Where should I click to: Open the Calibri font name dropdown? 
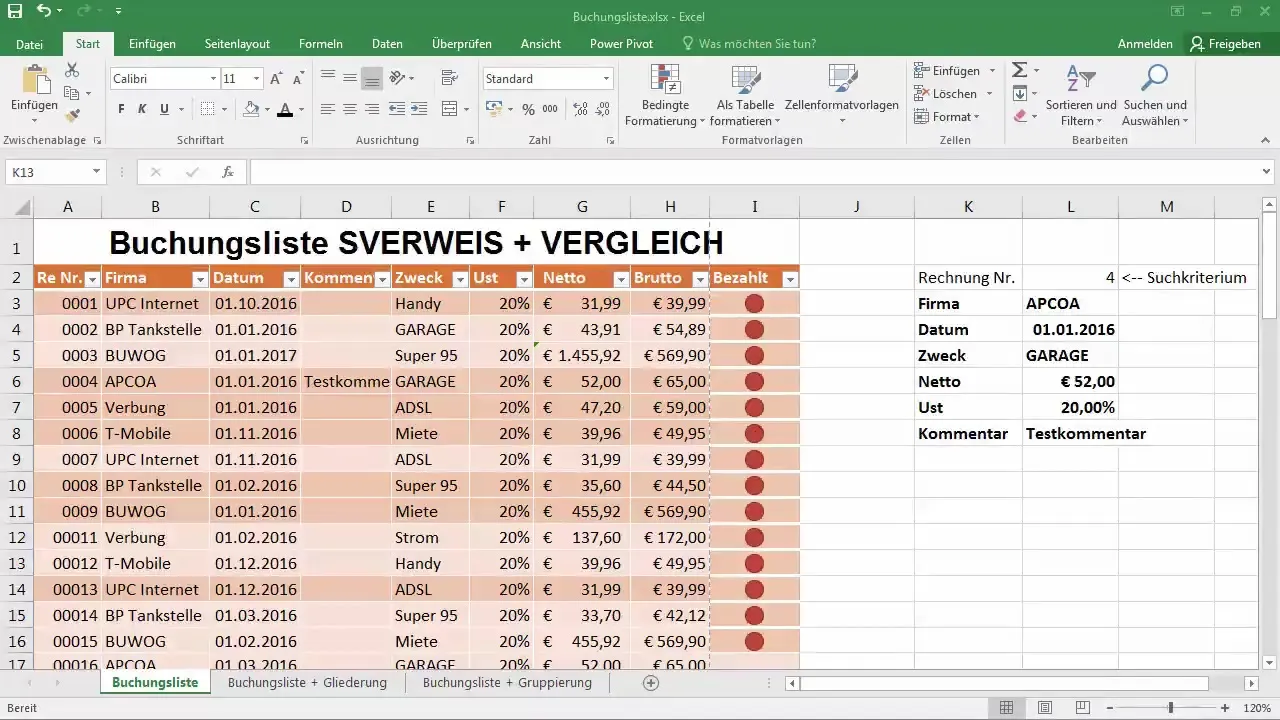click(x=213, y=78)
